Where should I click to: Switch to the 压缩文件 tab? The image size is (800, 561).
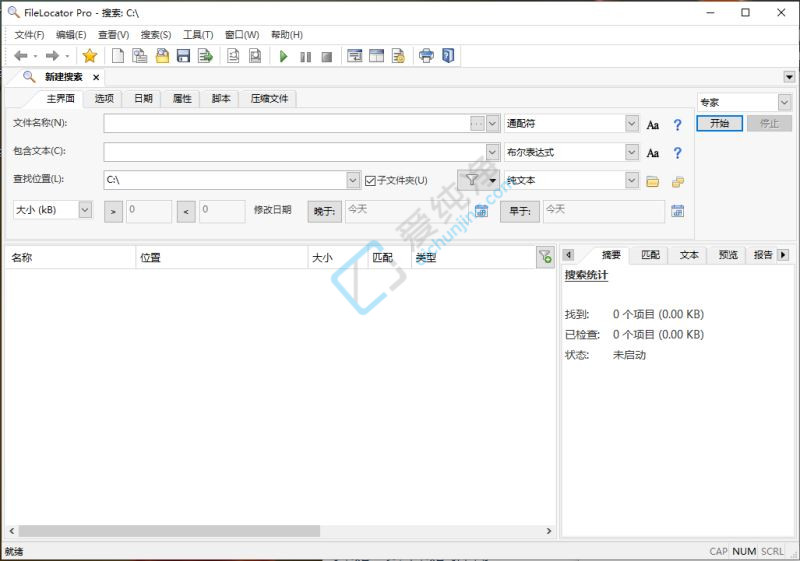[269, 98]
